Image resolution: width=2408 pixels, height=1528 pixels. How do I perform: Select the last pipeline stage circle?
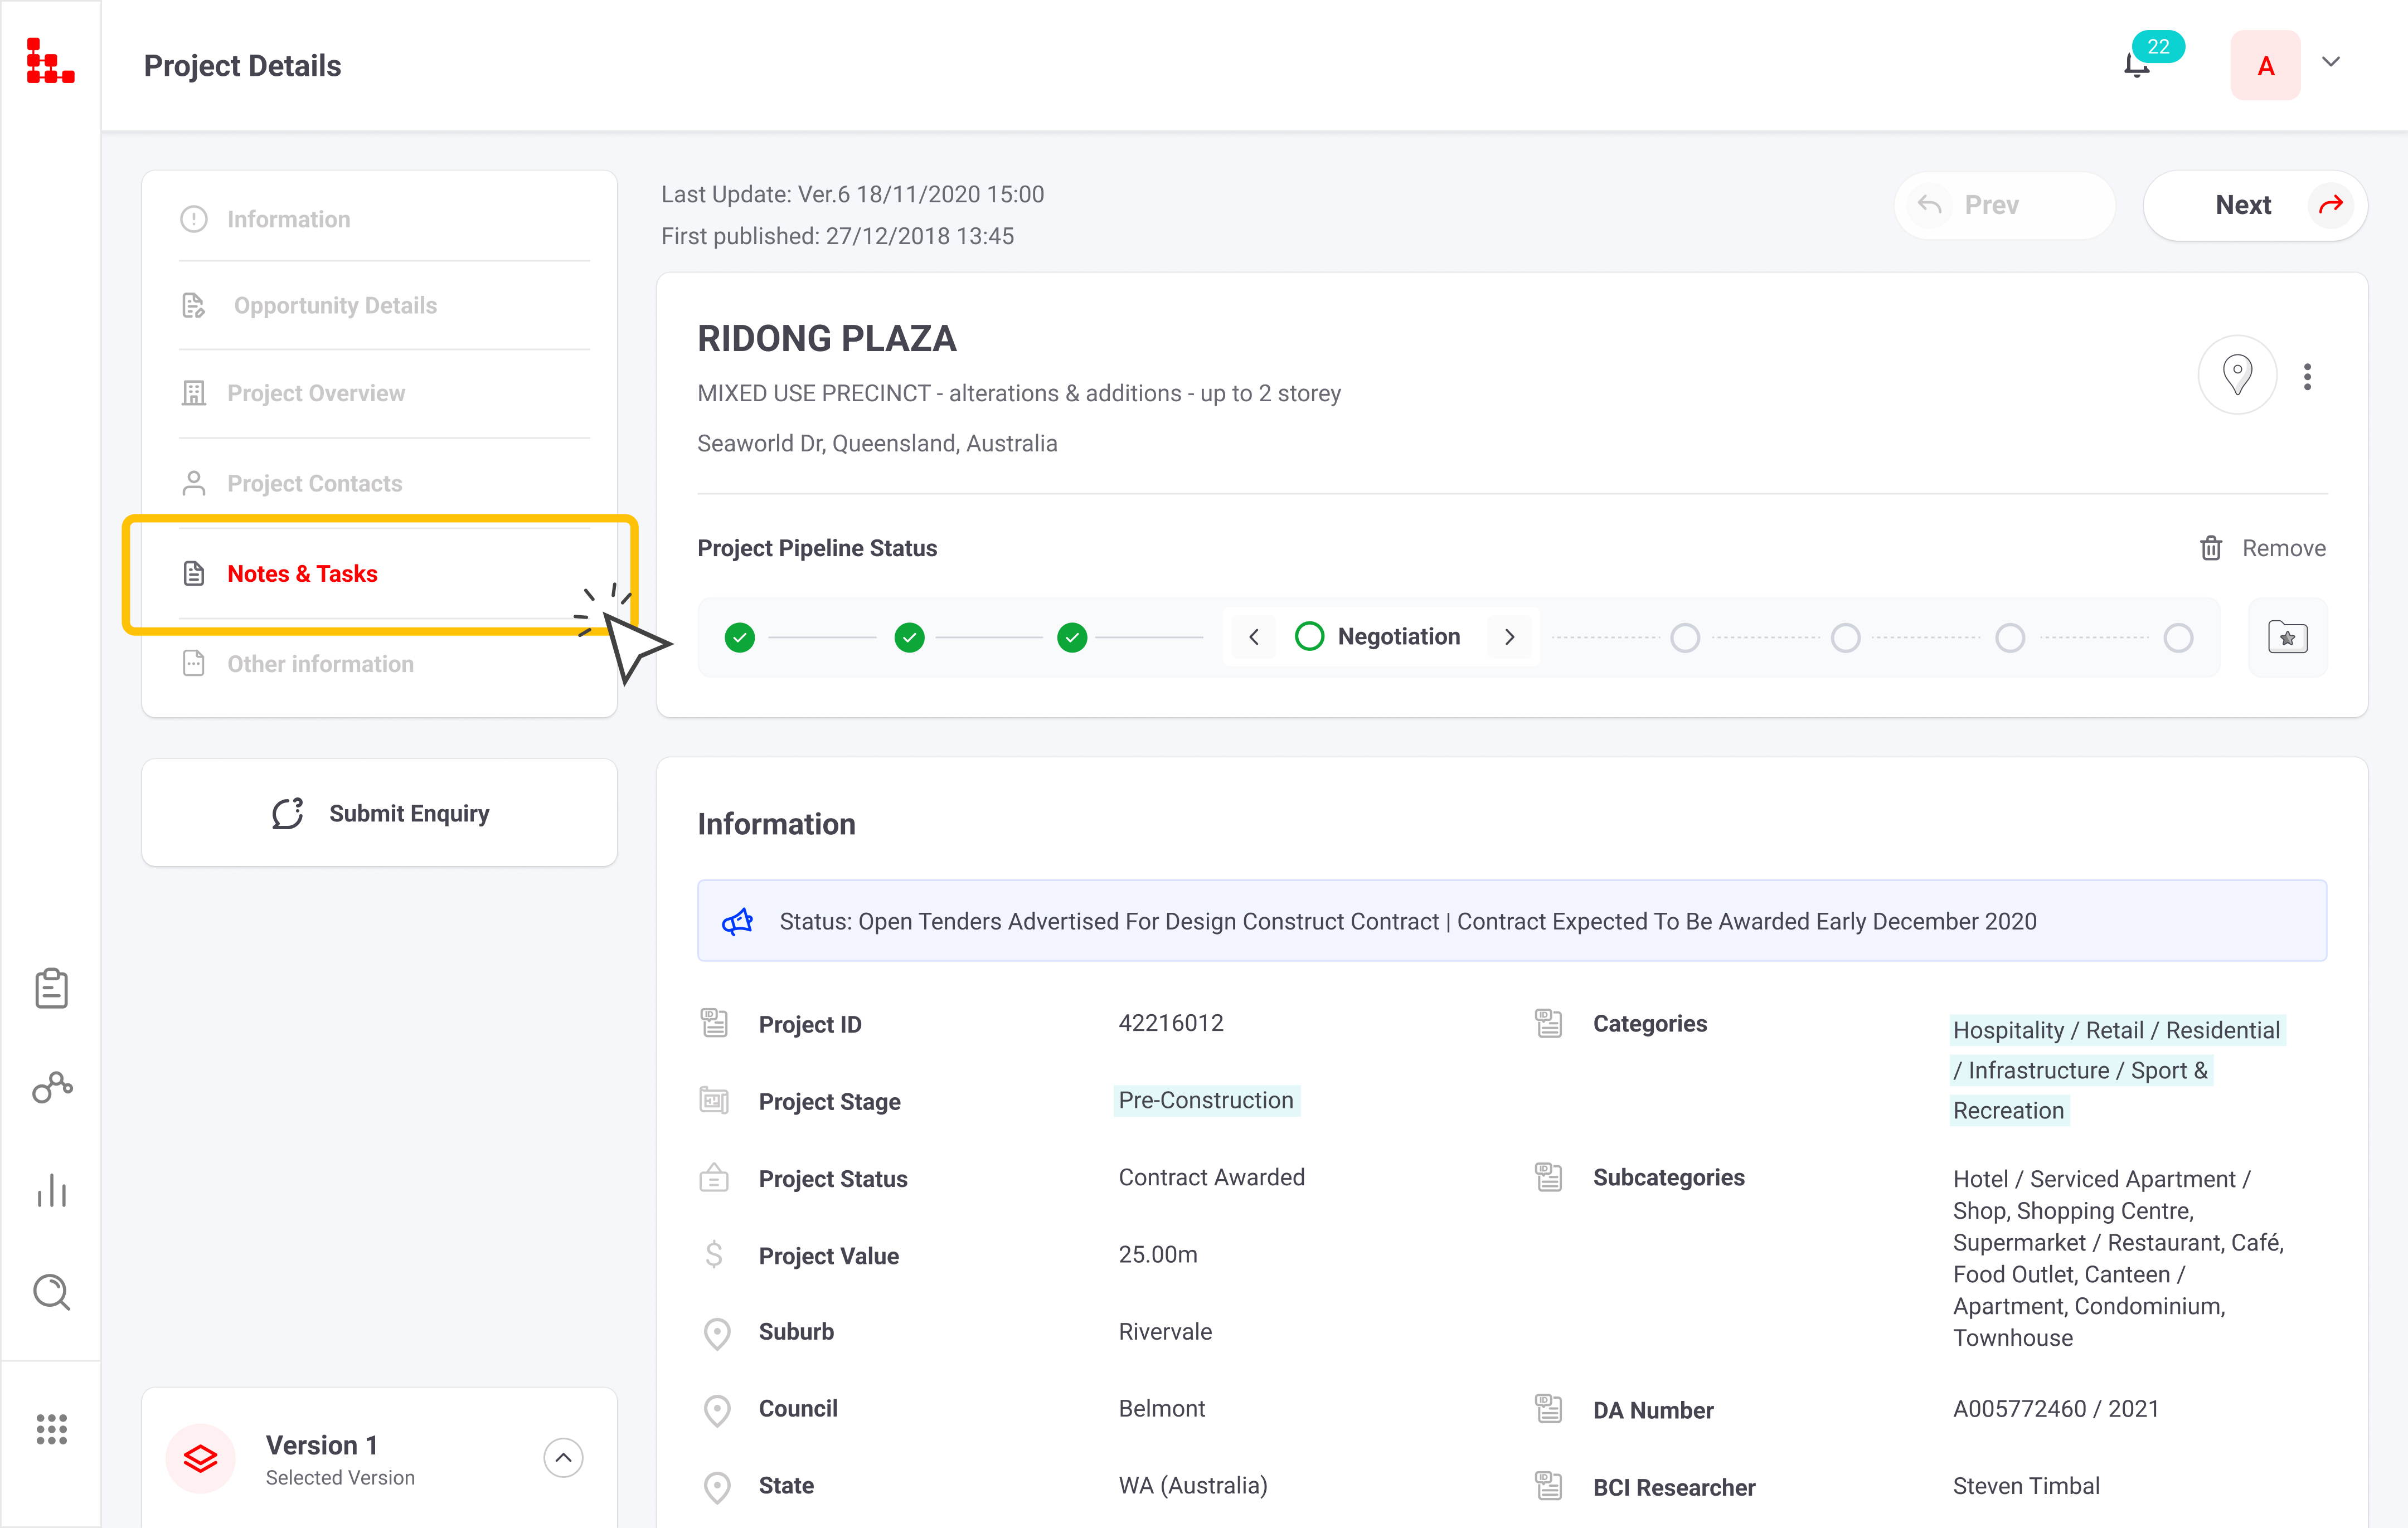click(x=2178, y=637)
